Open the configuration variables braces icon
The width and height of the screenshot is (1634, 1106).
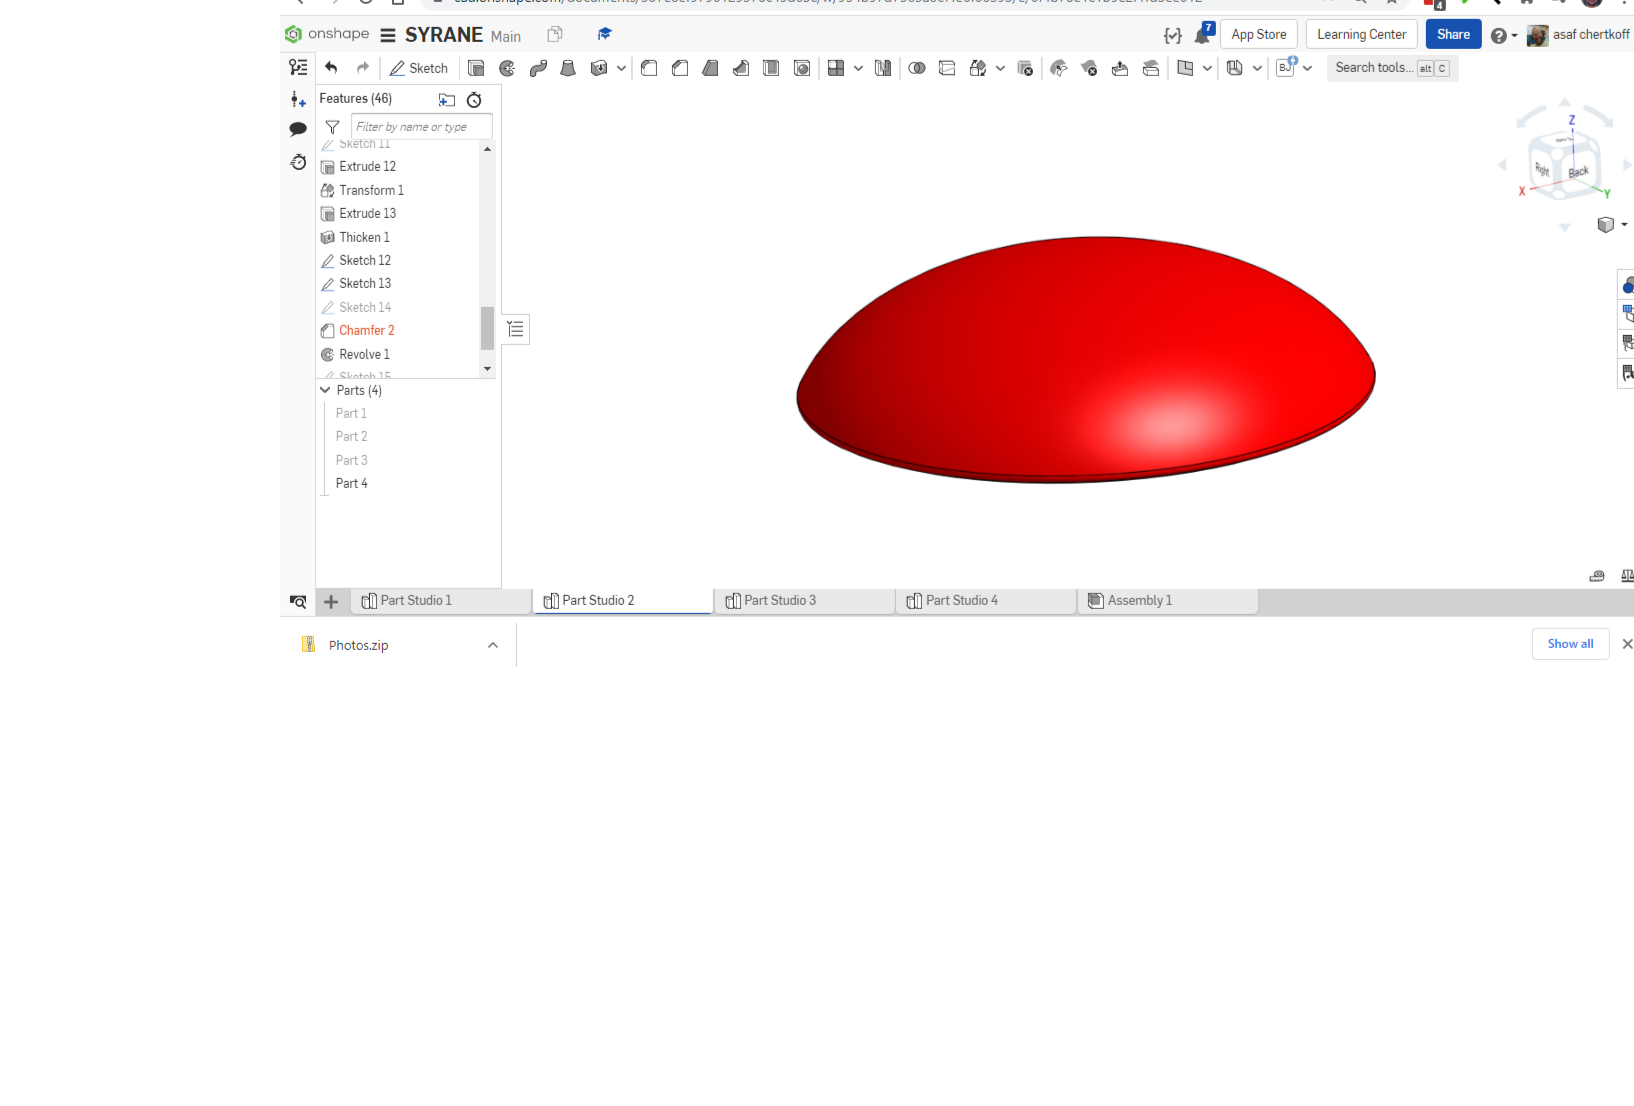[1173, 35]
